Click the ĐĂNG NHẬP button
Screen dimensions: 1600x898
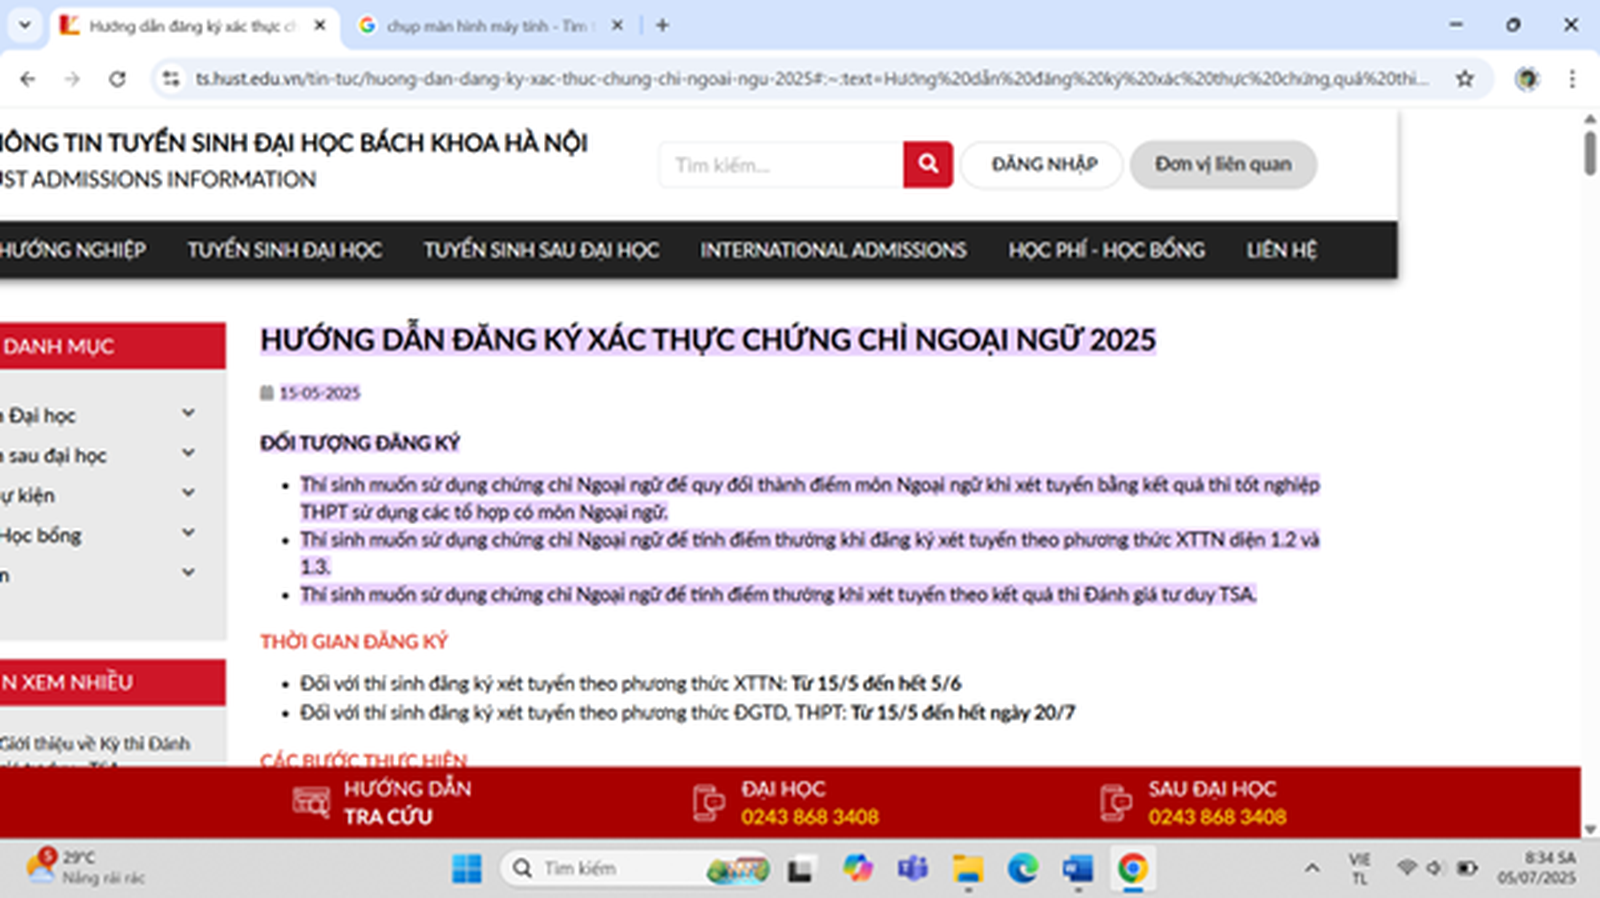(x=1043, y=164)
